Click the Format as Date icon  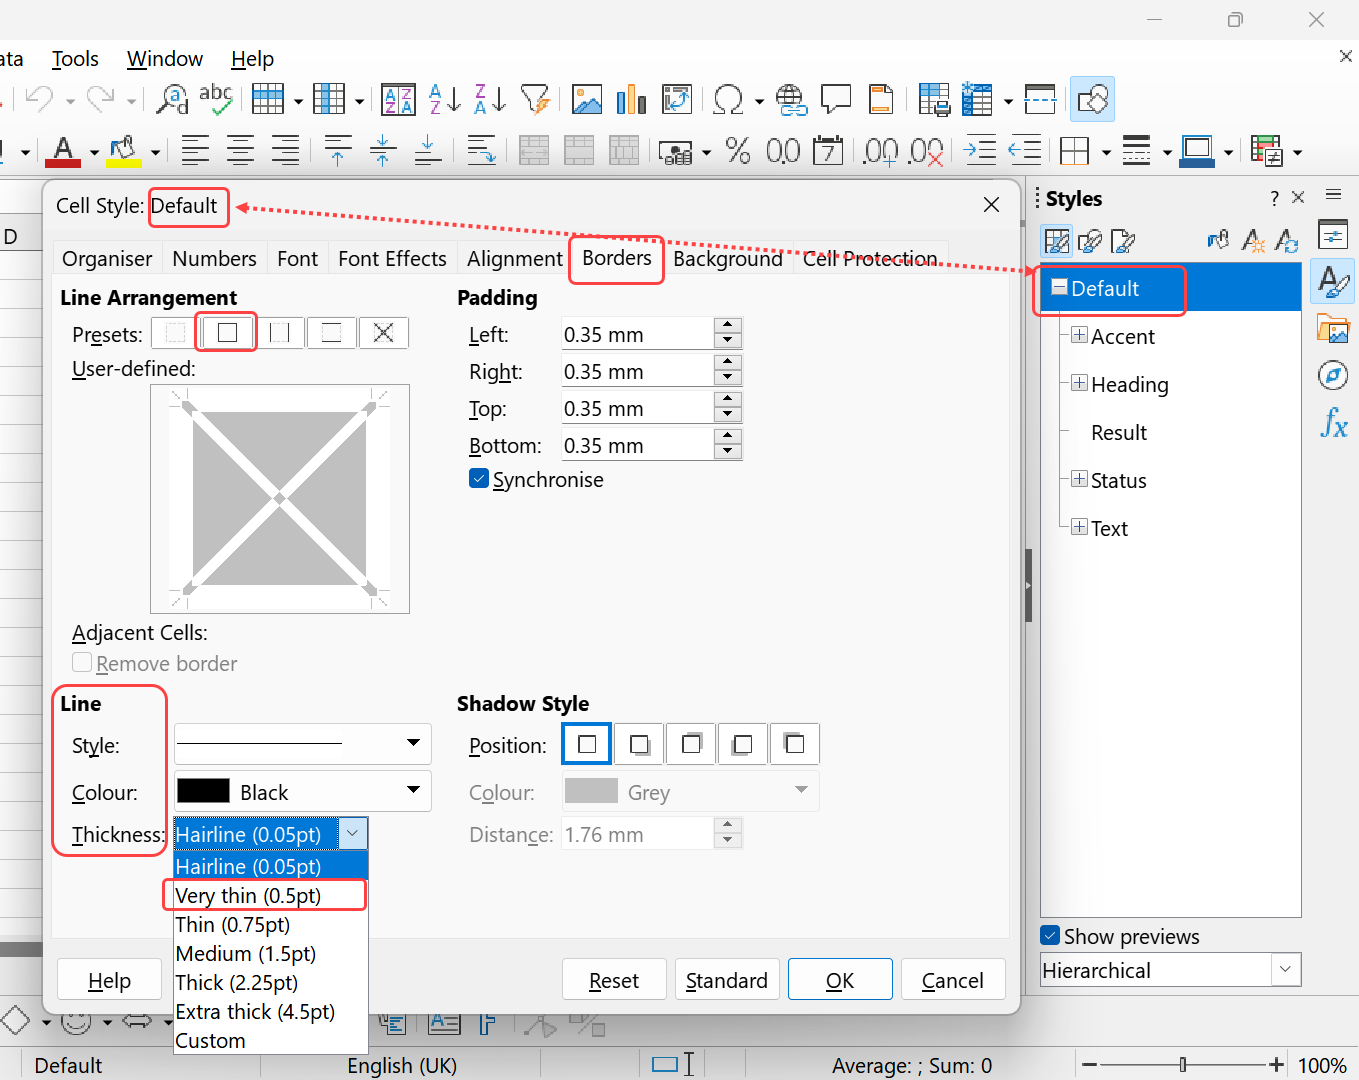(x=828, y=151)
